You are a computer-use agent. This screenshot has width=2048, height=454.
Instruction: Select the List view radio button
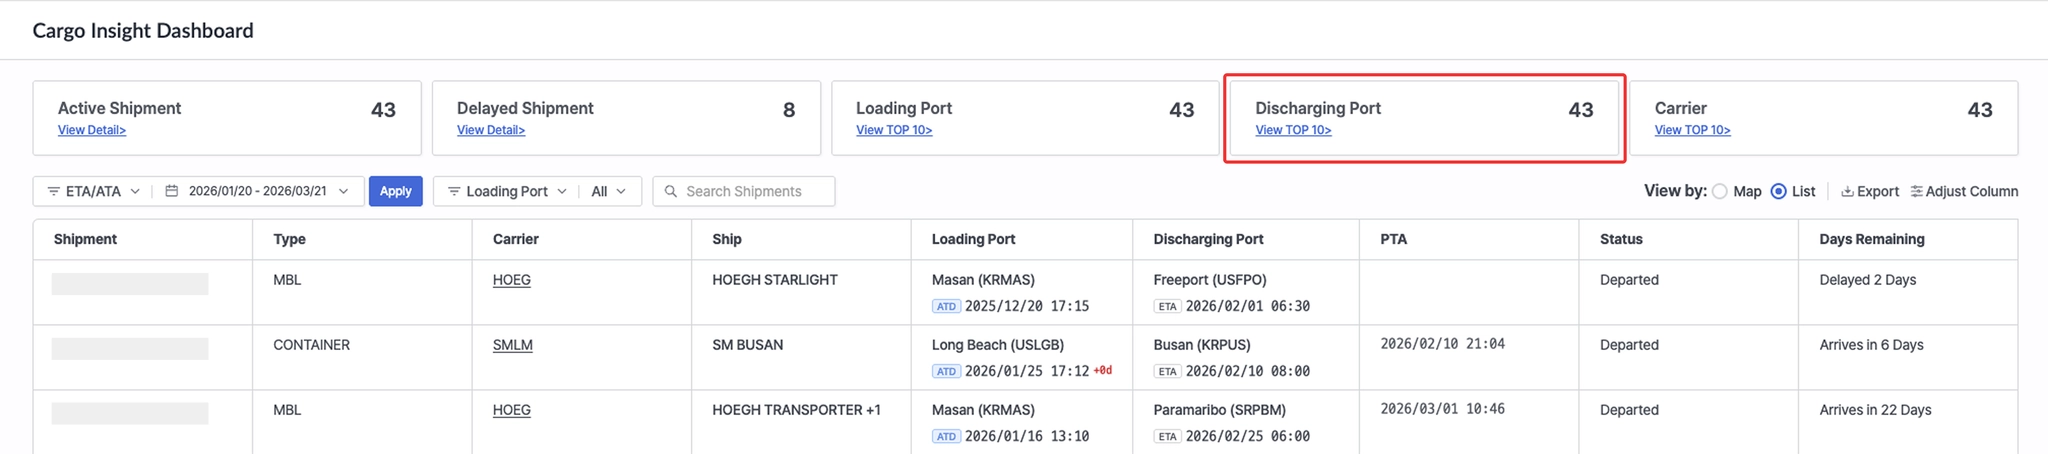click(x=1778, y=191)
